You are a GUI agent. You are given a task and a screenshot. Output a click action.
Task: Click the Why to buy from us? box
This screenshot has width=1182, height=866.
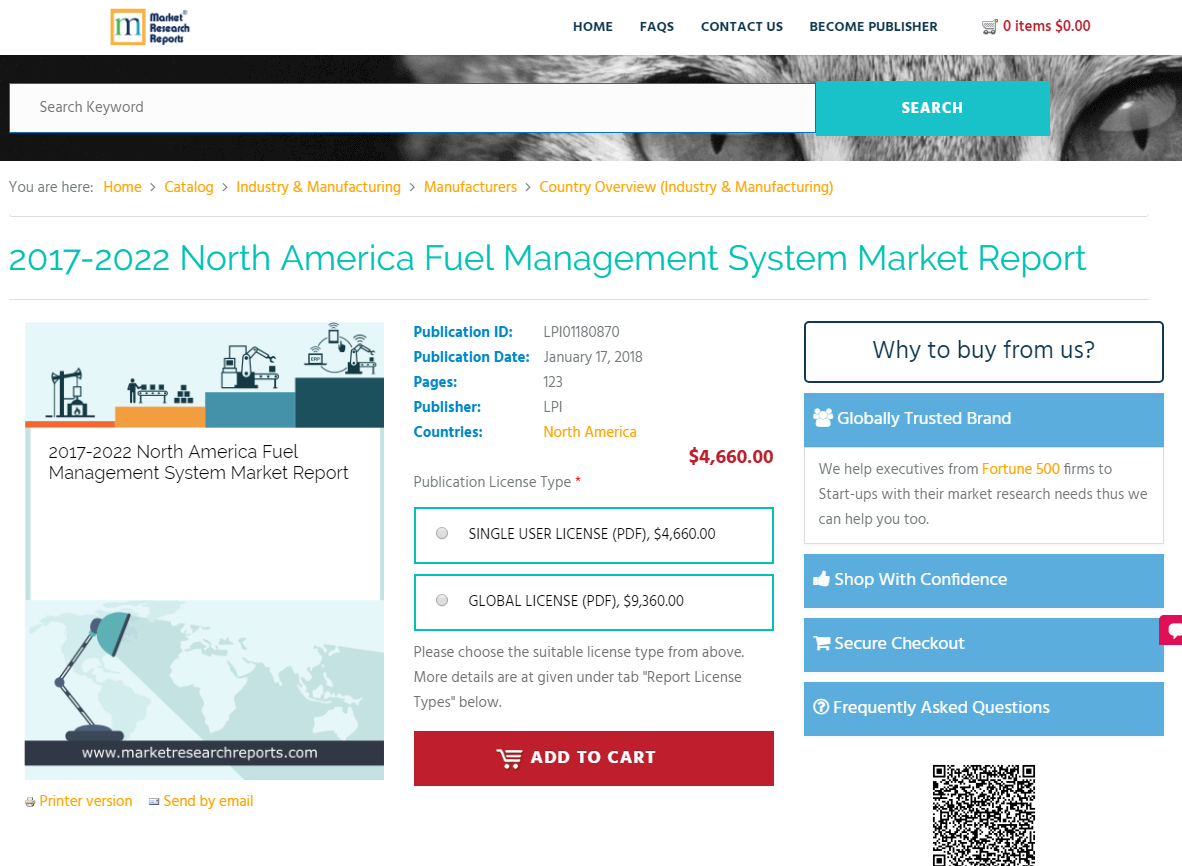[x=984, y=352]
